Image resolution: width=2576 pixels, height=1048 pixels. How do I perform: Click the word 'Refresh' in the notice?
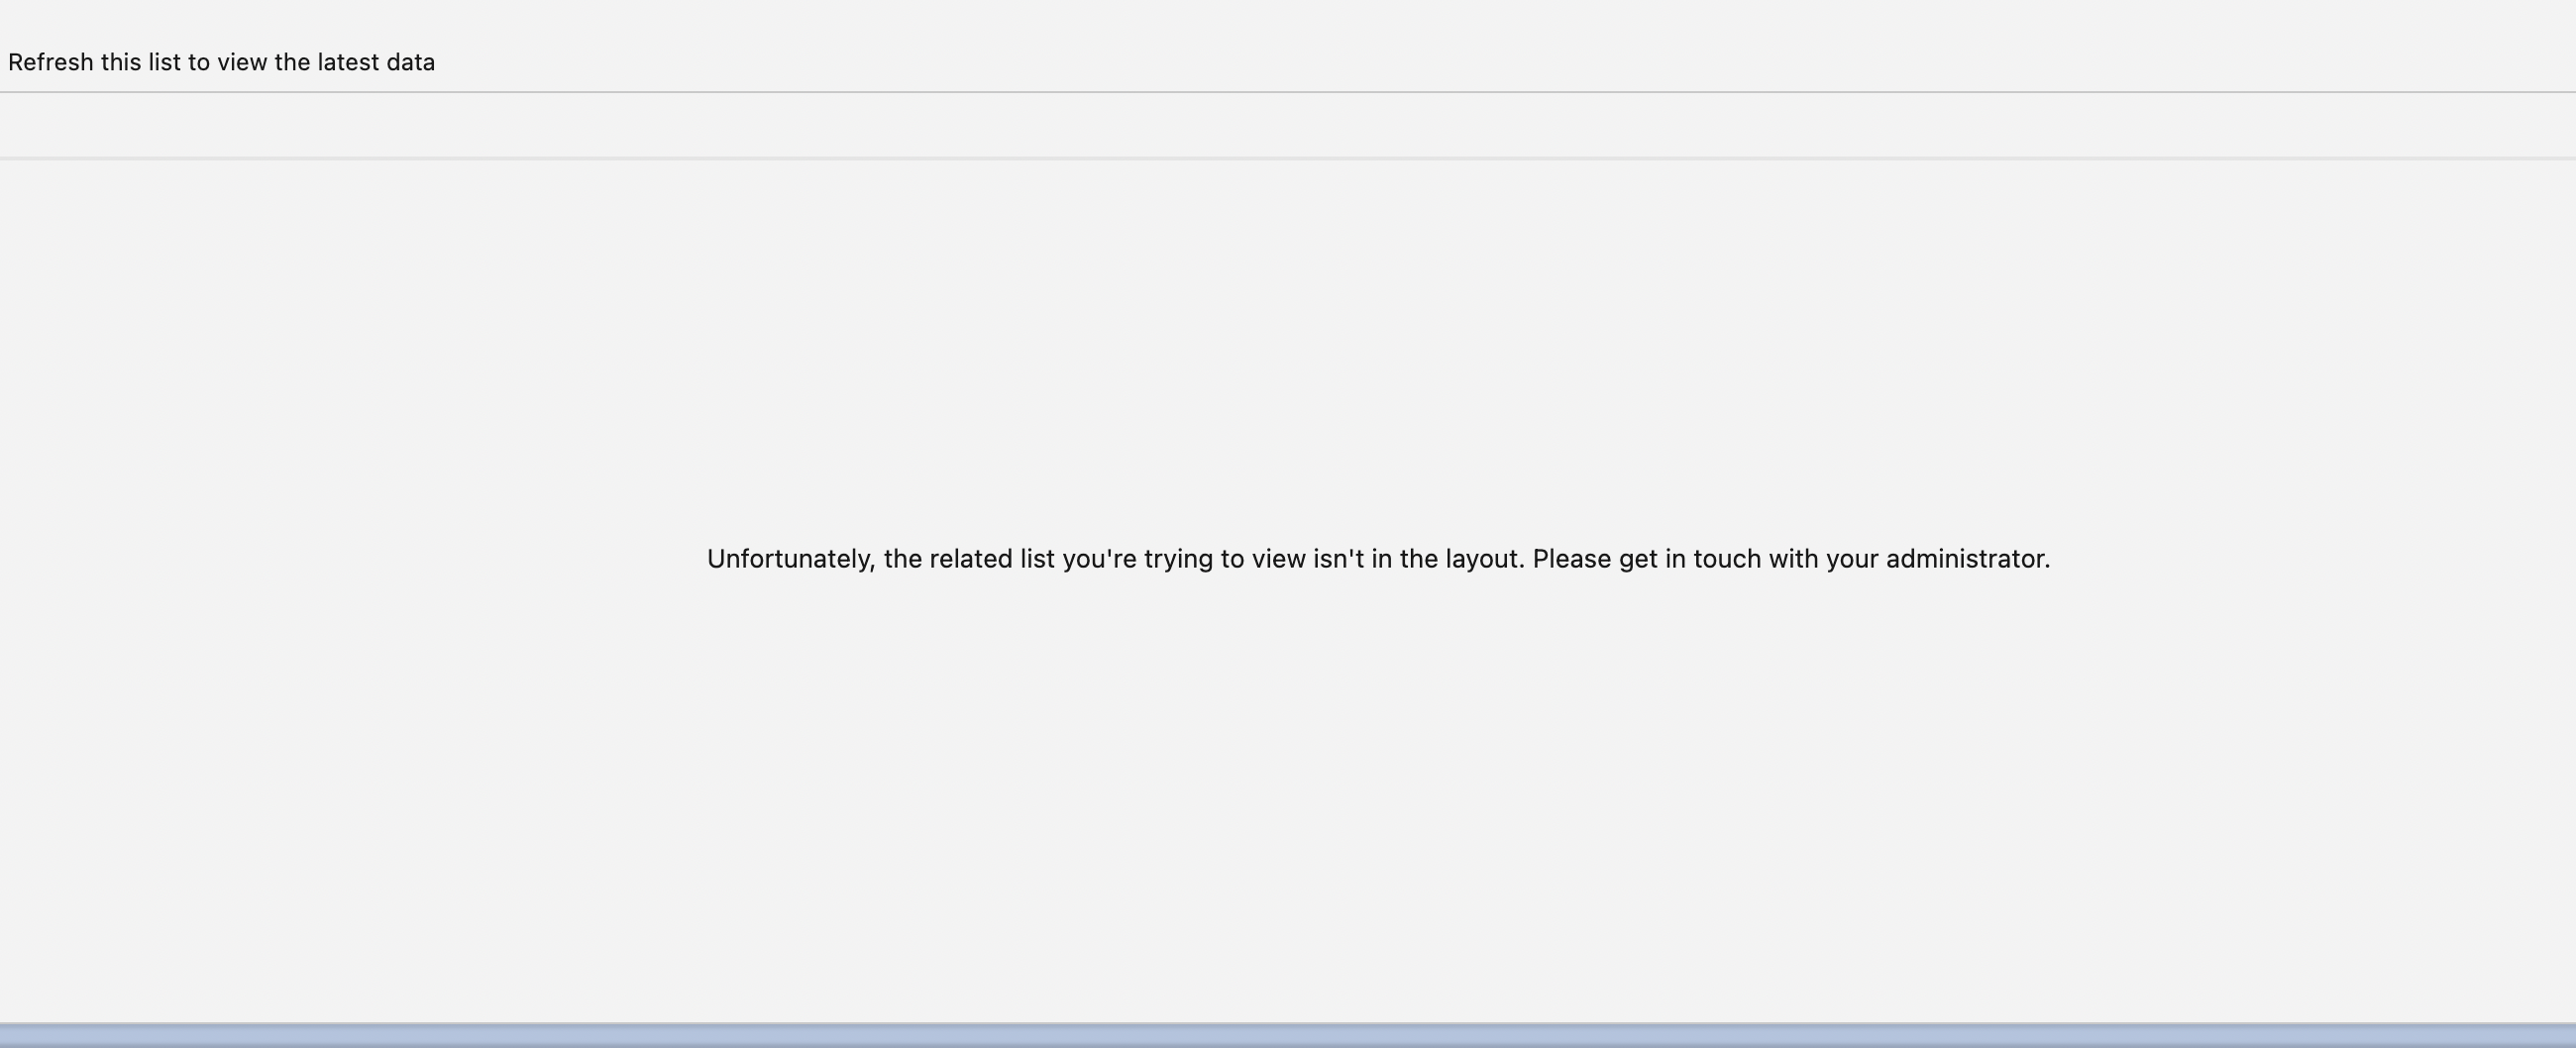point(50,62)
